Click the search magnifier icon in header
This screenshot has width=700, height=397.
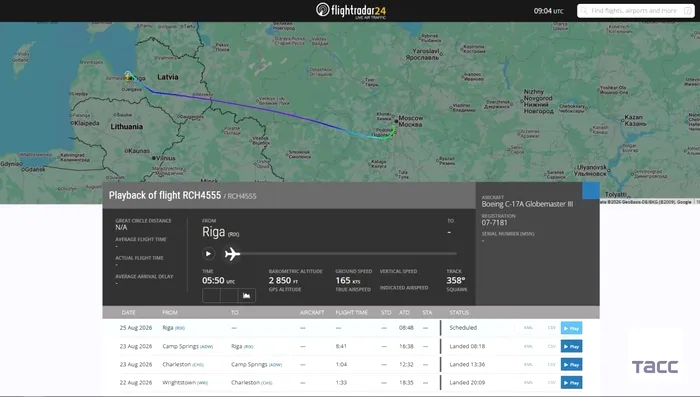[x=584, y=11]
